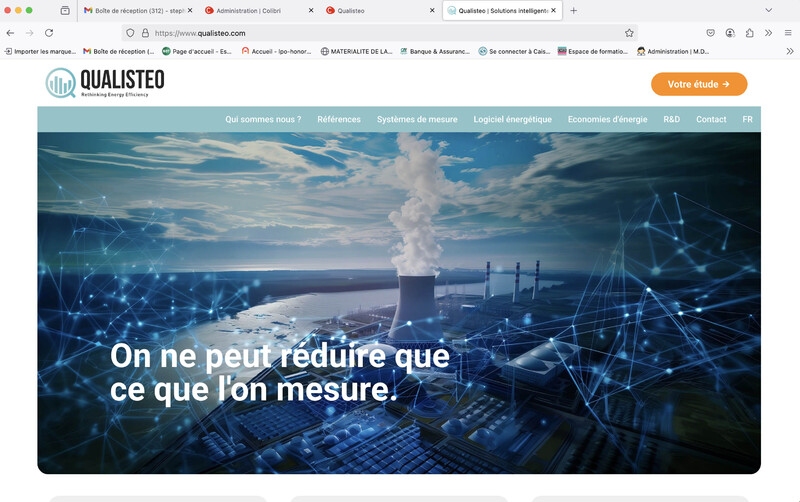Open the FR language selector
This screenshot has width=800, height=502.
coord(747,119)
